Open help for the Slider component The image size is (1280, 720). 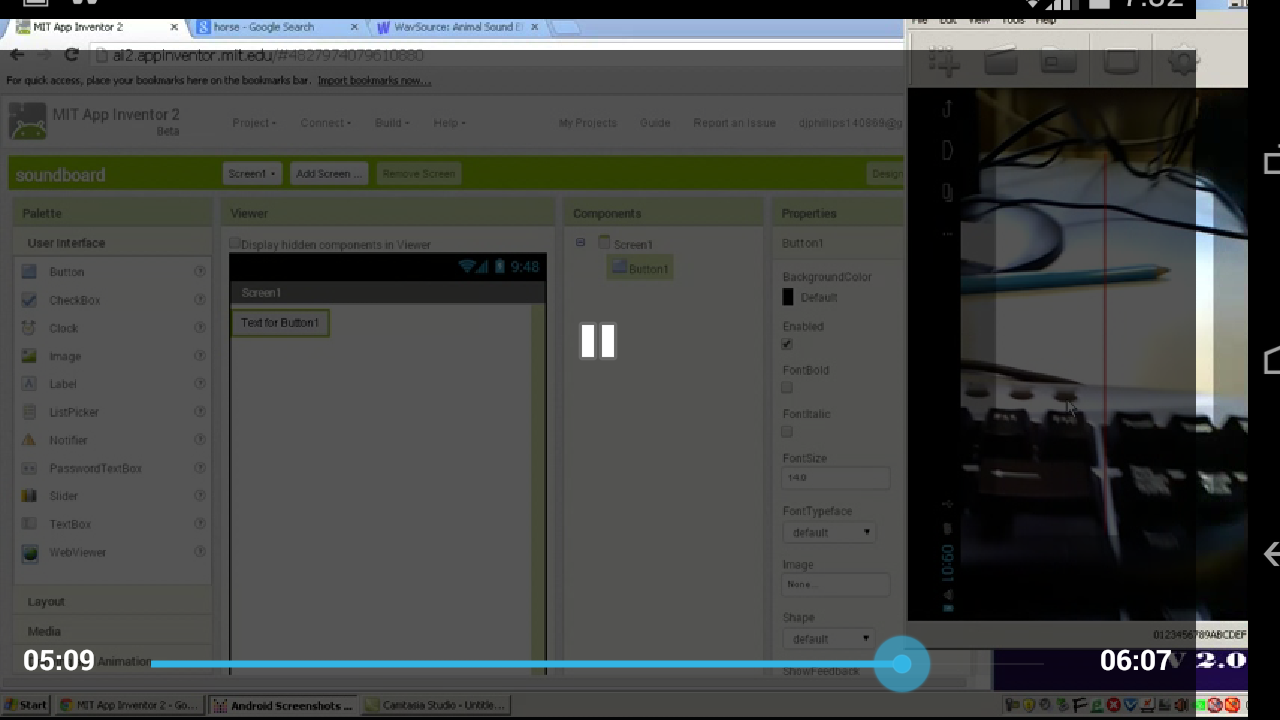pos(200,496)
